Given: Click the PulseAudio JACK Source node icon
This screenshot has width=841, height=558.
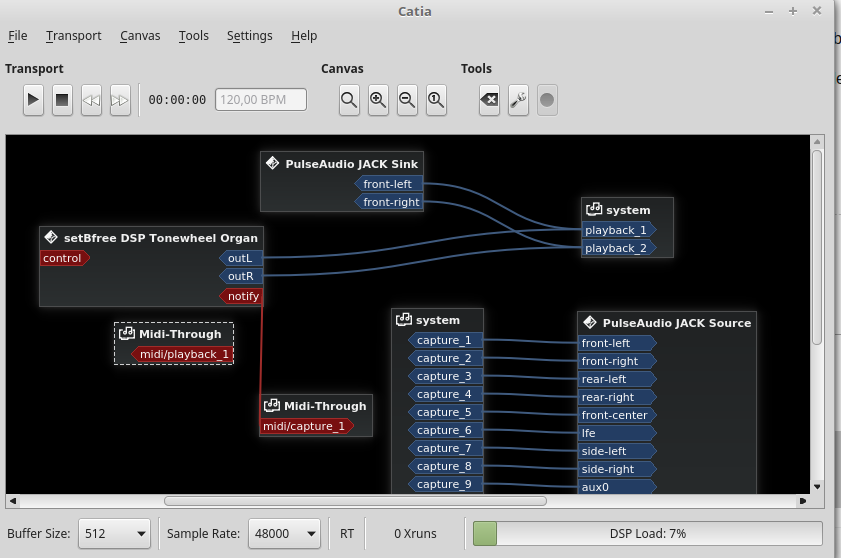Looking at the screenshot, I should click(590, 322).
